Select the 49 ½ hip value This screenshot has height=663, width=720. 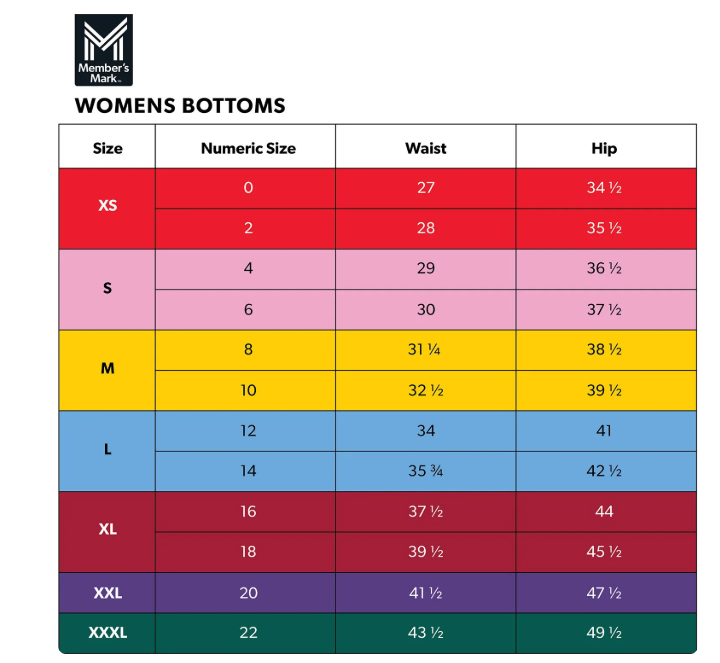coord(604,633)
